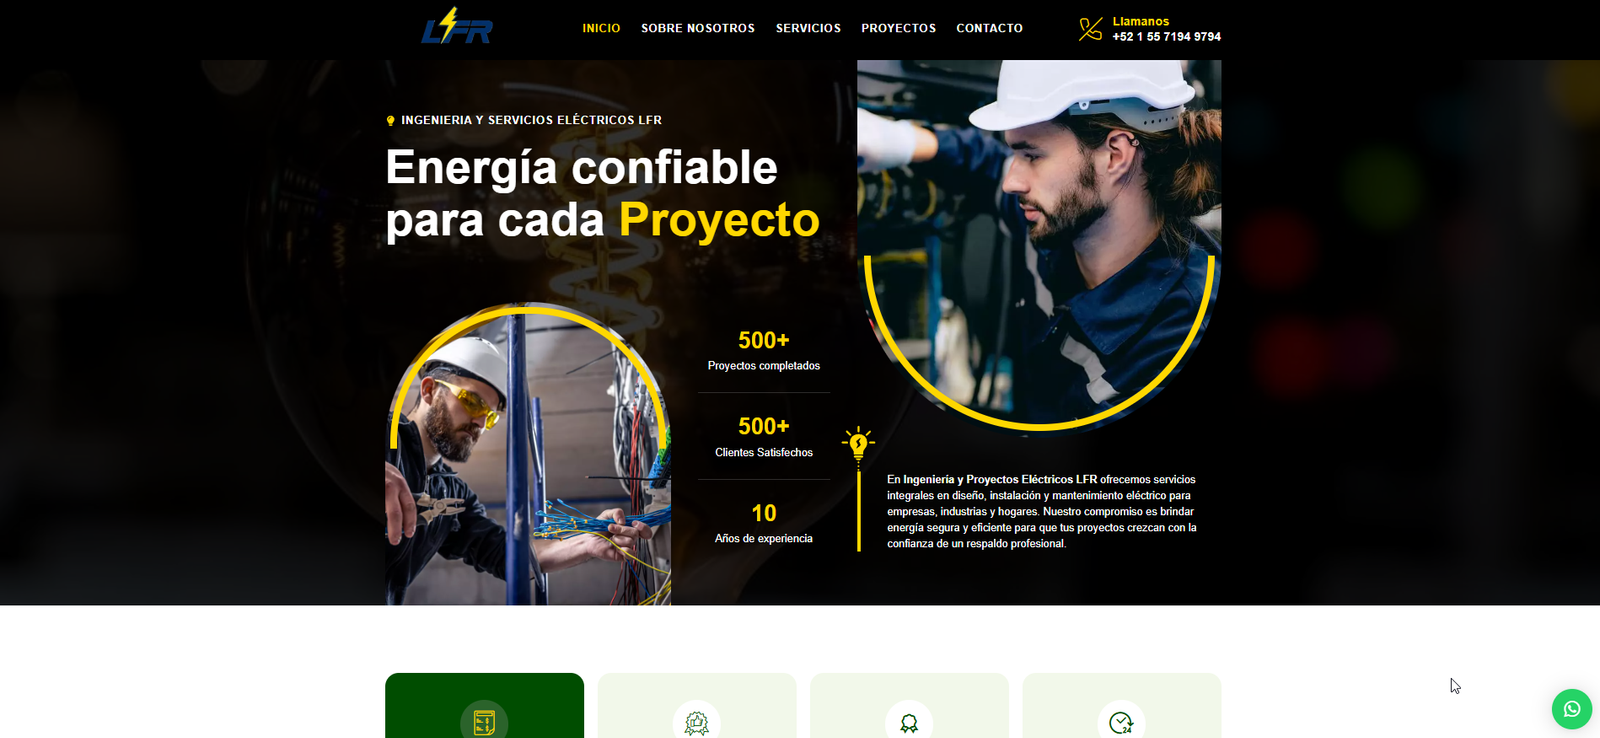Open the WhatsApp chat floating button
Viewport: 1600px width, 738px height.
(1572, 709)
